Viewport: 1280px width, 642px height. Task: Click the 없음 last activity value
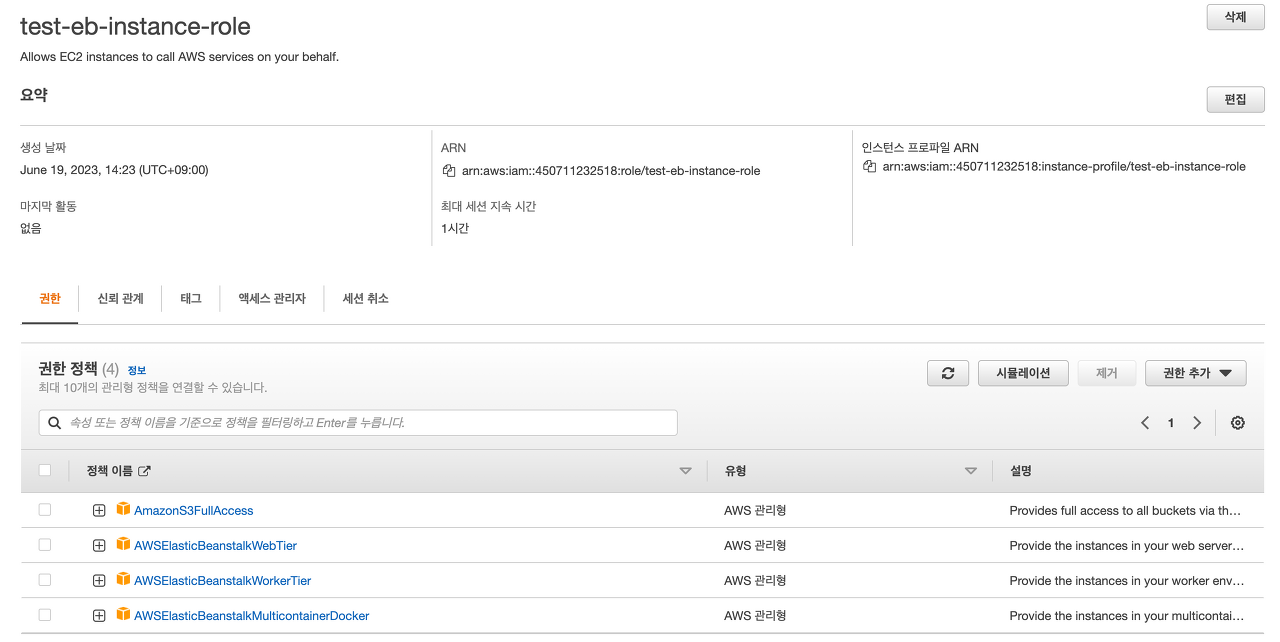pos(31,228)
